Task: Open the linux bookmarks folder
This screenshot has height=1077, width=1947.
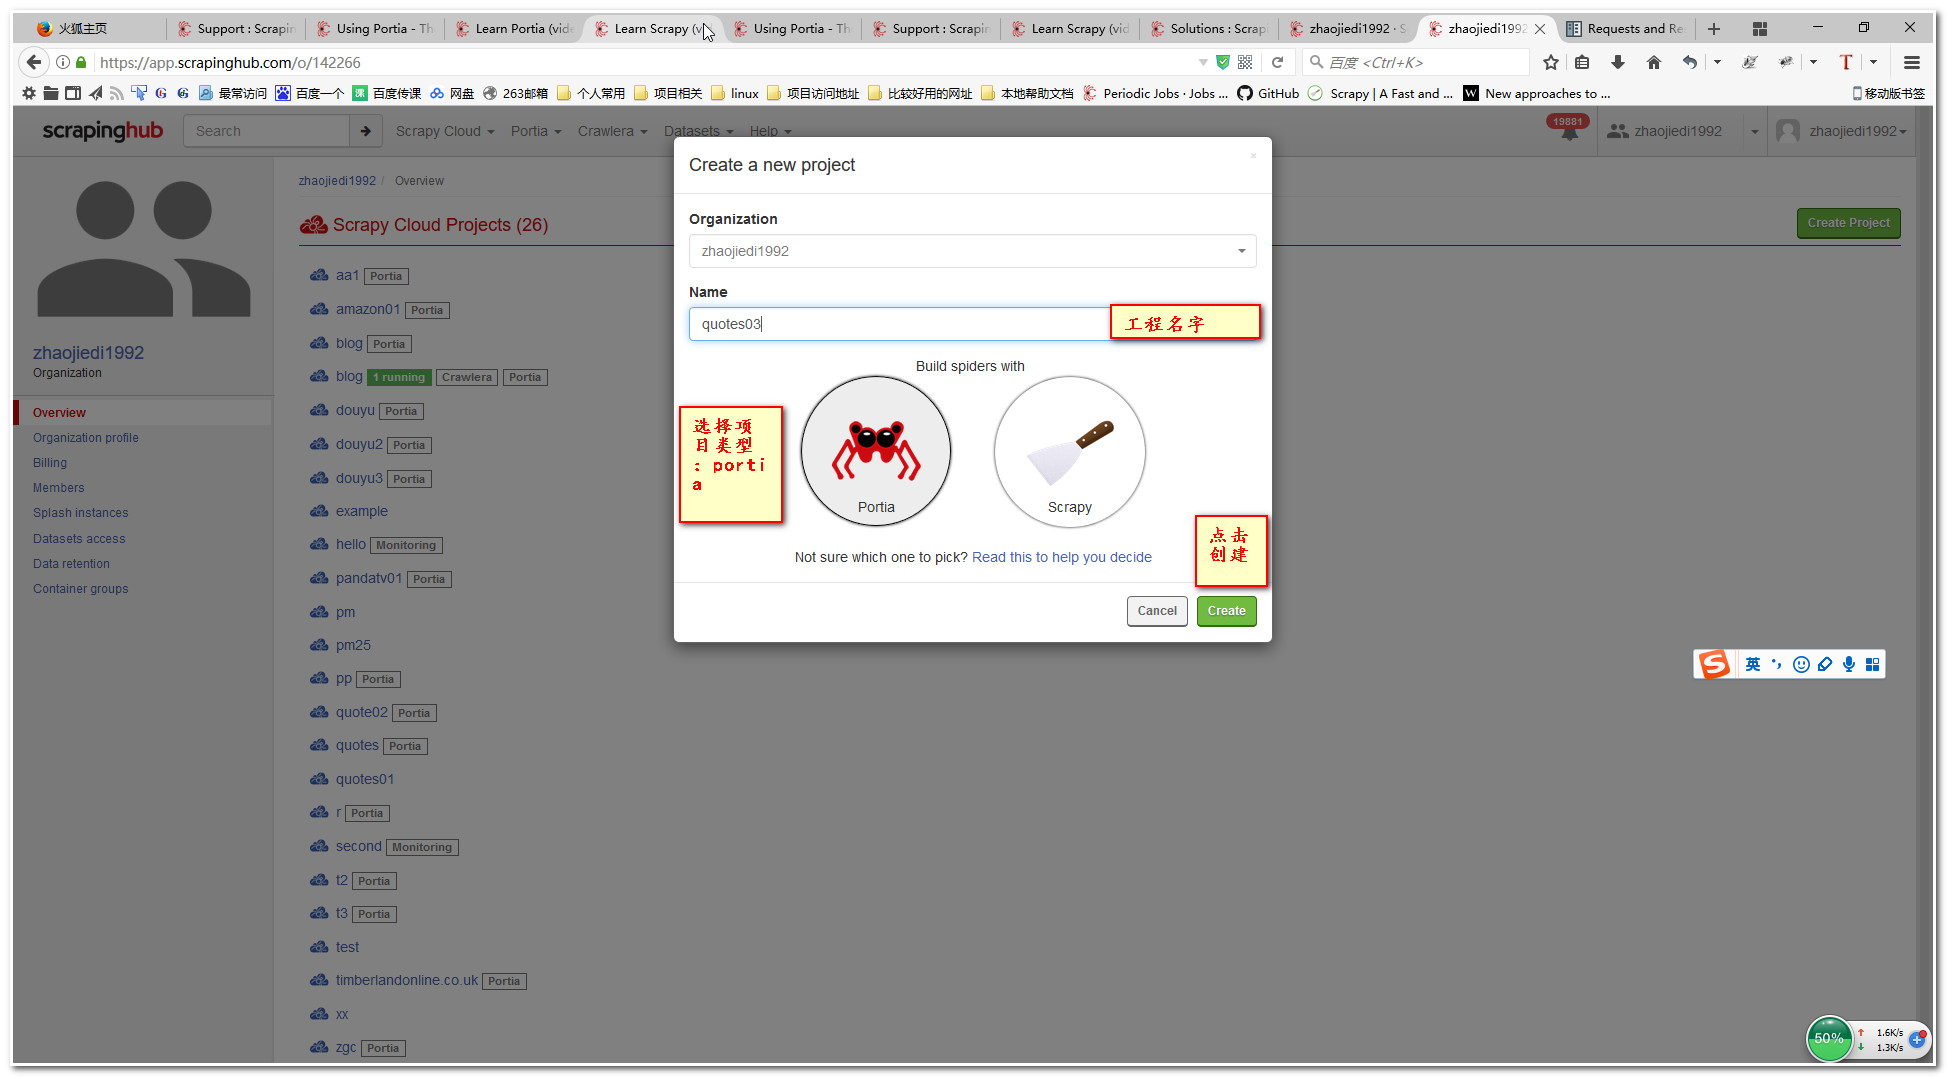Action: (735, 93)
